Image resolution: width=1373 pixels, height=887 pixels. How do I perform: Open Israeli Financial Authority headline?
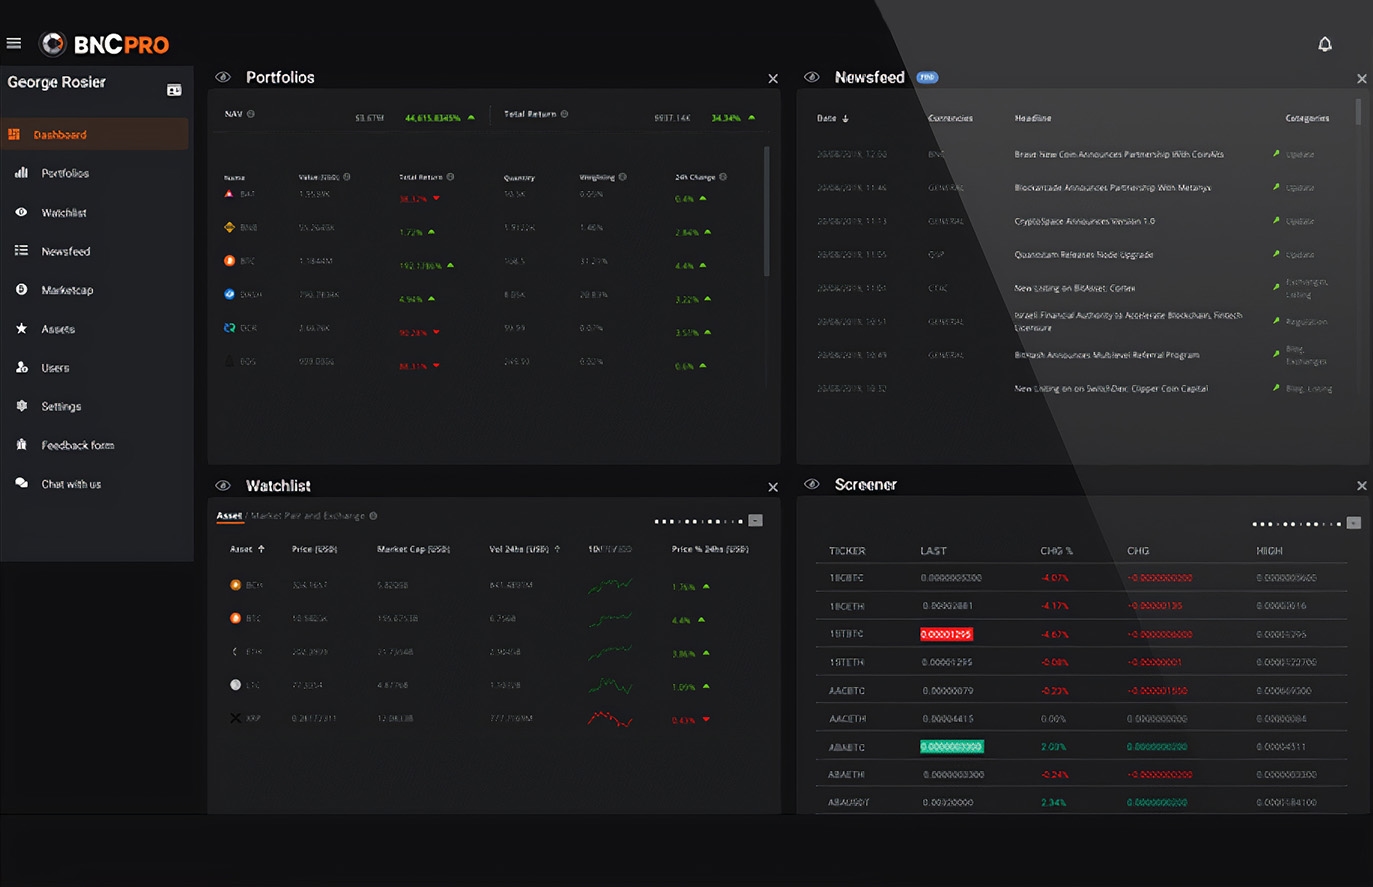[x=1128, y=321]
